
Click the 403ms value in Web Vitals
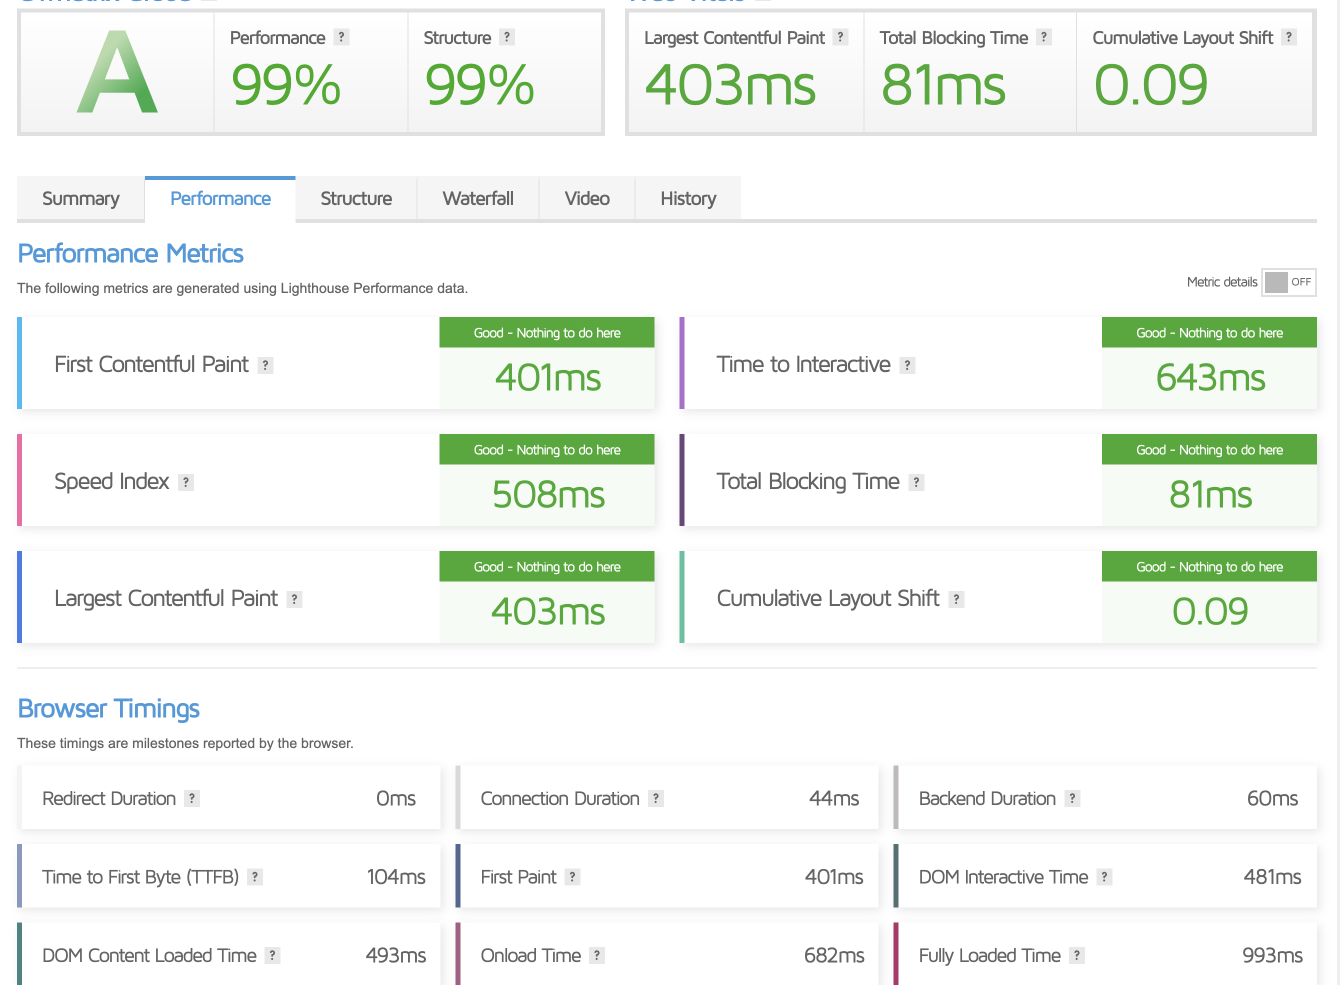(x=731, y=84)
